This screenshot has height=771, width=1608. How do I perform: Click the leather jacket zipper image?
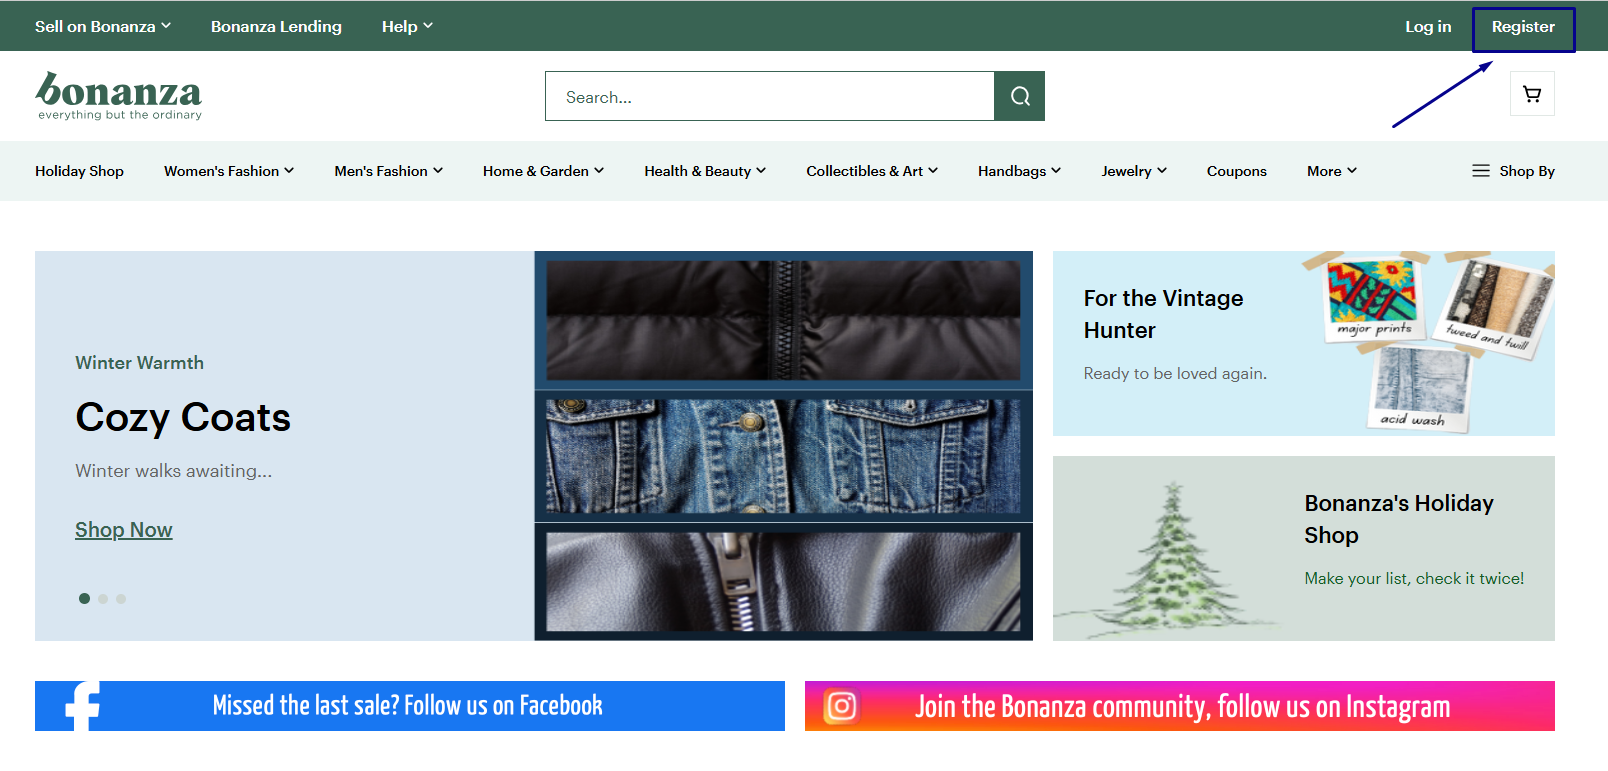[x=783, y=581]
